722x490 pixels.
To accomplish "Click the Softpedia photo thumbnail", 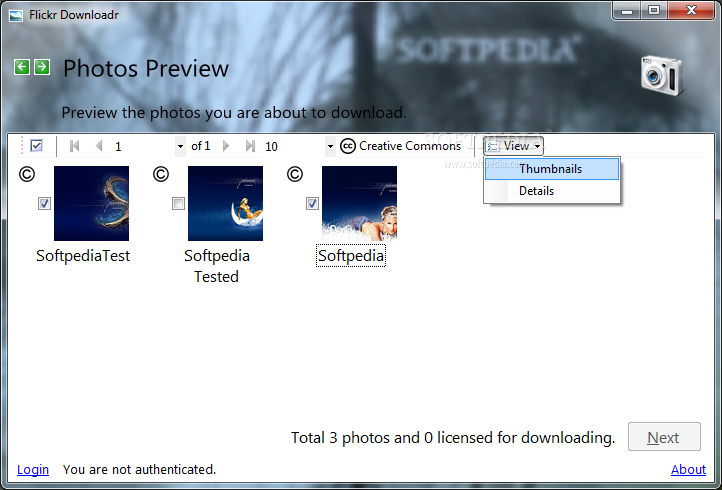I will (x=359, y=203).
